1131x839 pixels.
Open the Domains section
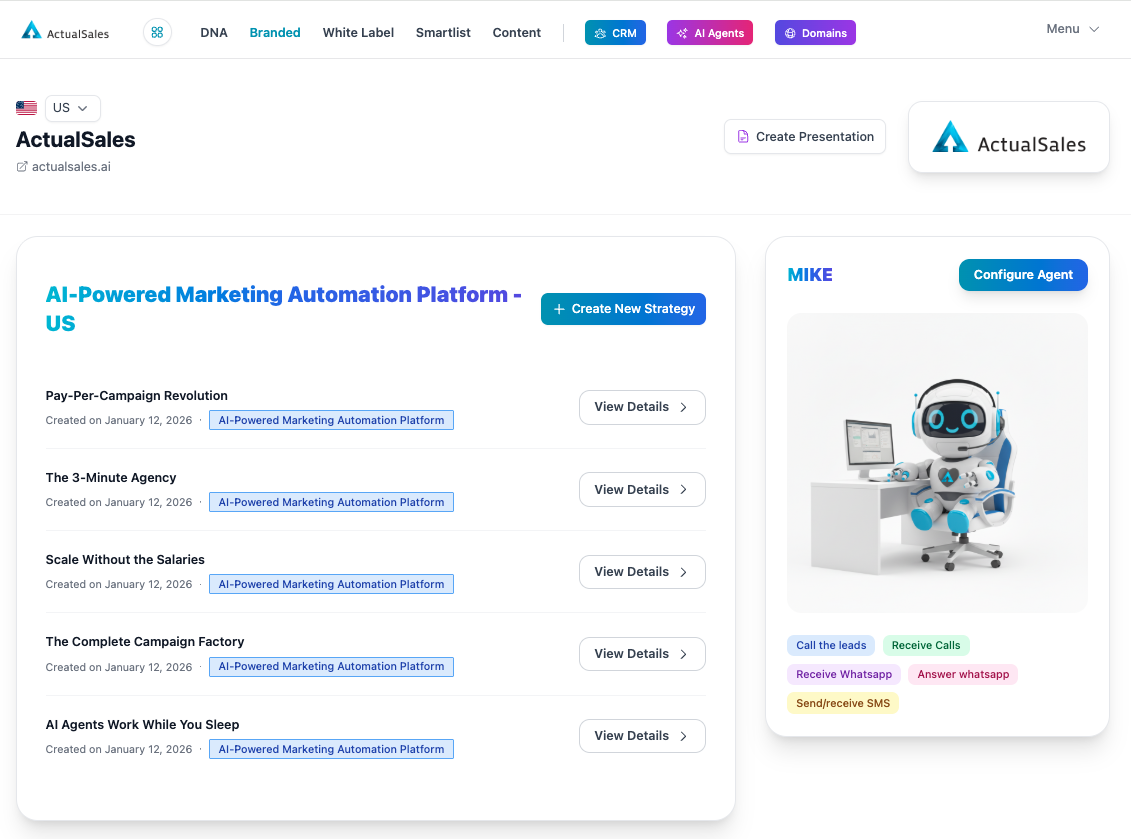[x=815, y=33]
